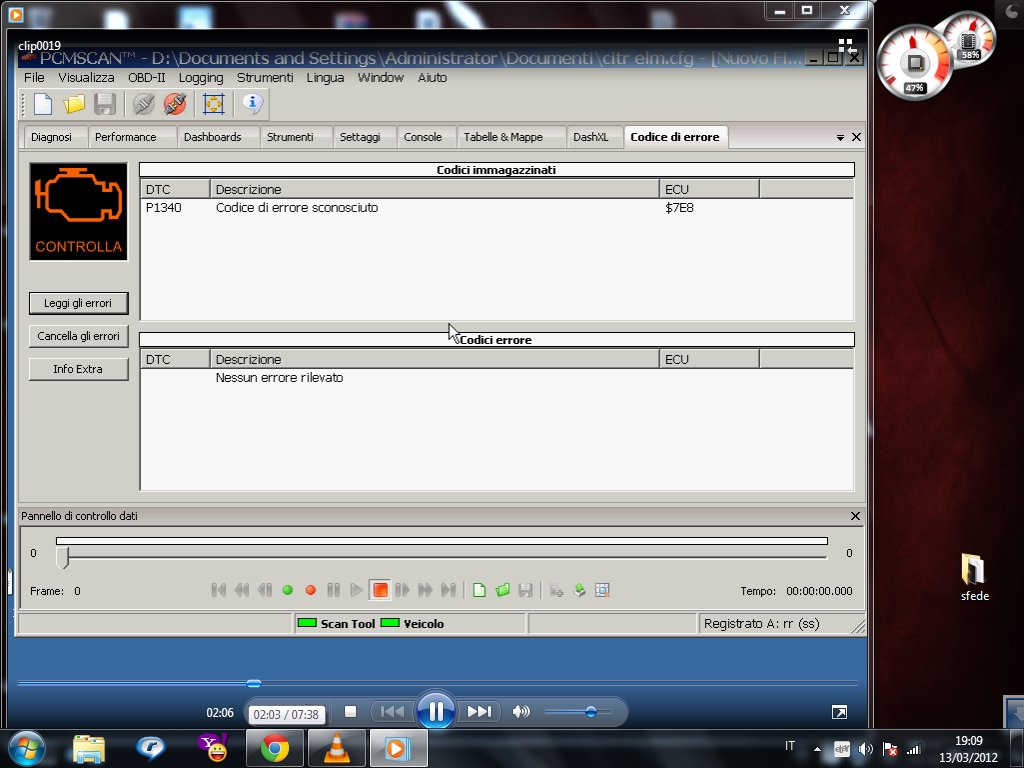Open the Lingua menu
Screen dimensions: 1024x768
click(325, 78)
